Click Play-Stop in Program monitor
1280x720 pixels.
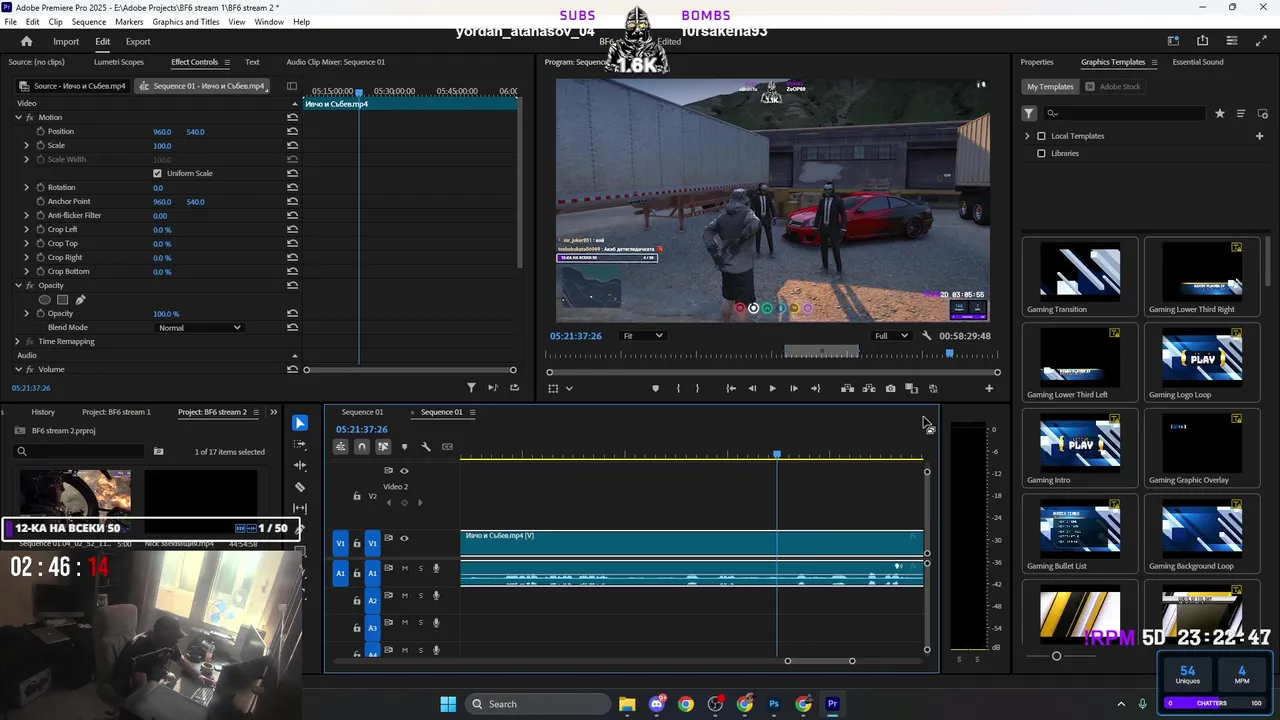(772, 388)
